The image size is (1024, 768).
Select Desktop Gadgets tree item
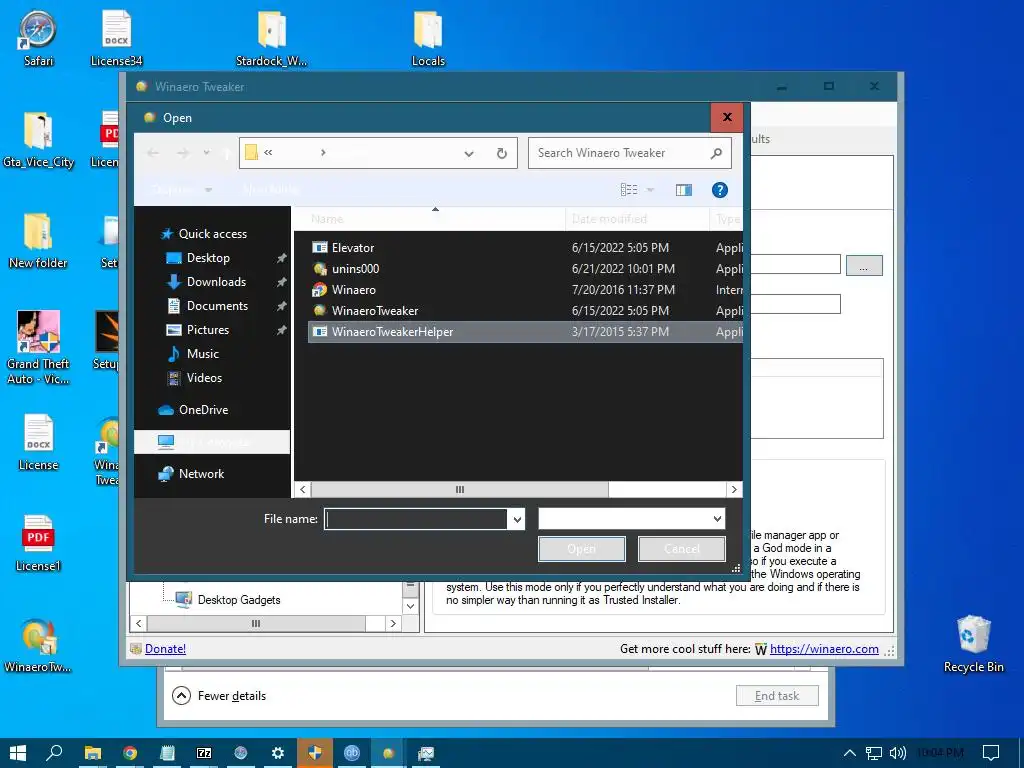[x=238, y=600]
